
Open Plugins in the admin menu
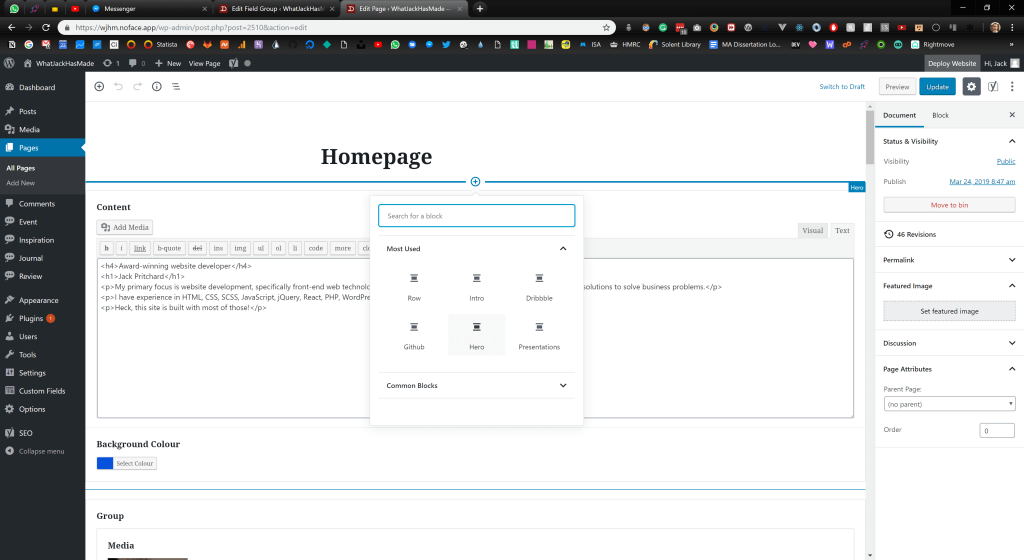tap(31, 318)
